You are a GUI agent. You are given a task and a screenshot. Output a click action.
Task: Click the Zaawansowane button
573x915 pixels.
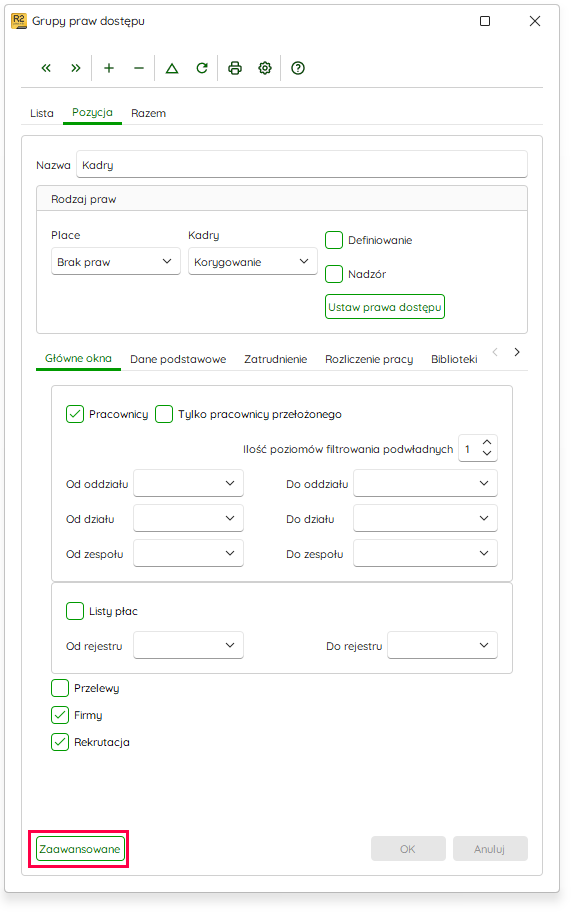coord(80,849)
